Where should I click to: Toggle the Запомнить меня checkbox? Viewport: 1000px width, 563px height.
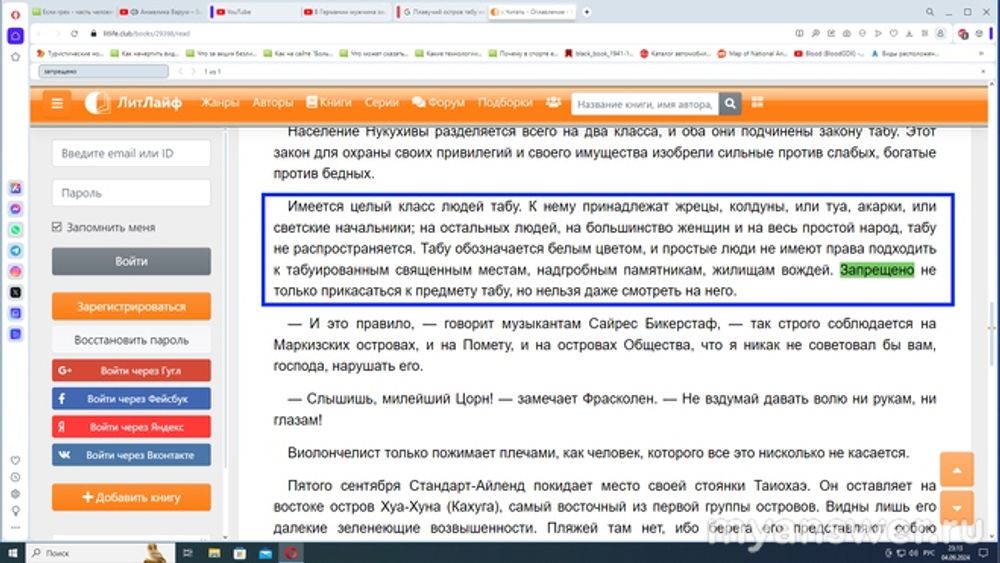click(x=57, y=227)
